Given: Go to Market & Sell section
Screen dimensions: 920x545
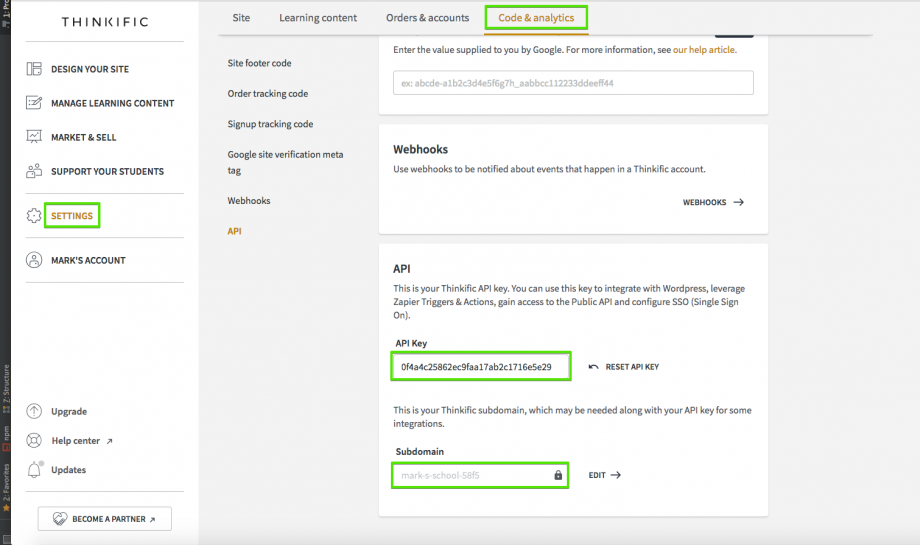Looking at the screenshot, I should point(83,137).
